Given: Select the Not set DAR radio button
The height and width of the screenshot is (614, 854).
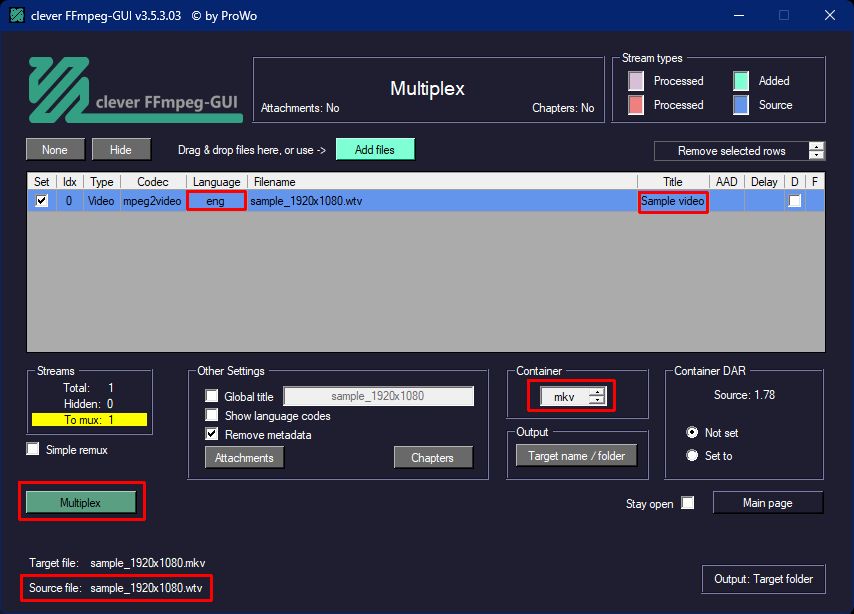Looking at the screenshot, I should (x=692, y=433).
